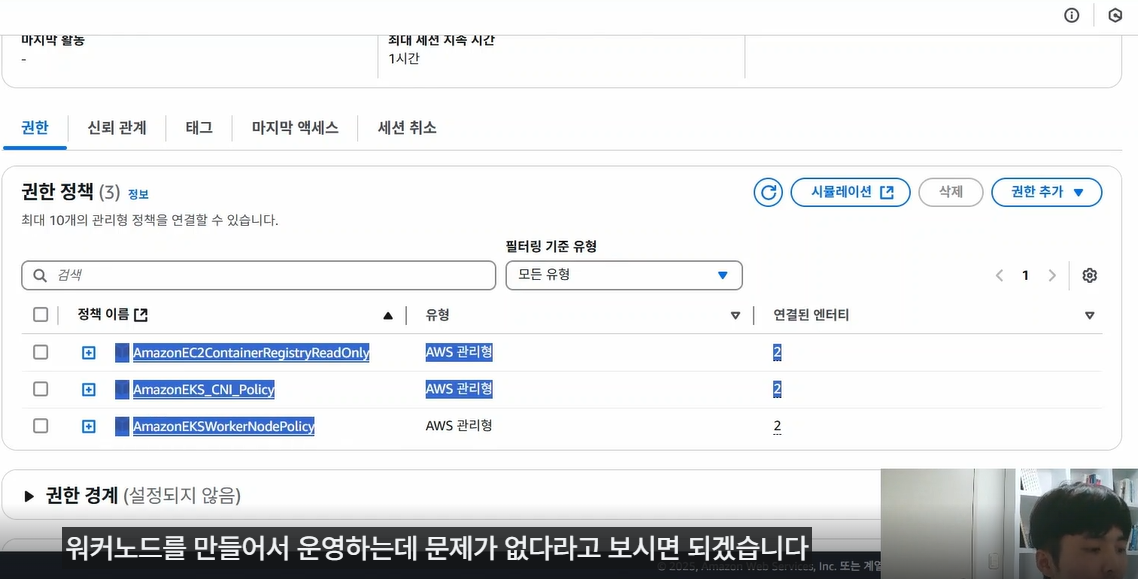Viewport: 1138px width, 579px height.
Task: Click AWS 관리형 type for AmazonEKS_CNI_Policy
Action: (x=459, y=389)
